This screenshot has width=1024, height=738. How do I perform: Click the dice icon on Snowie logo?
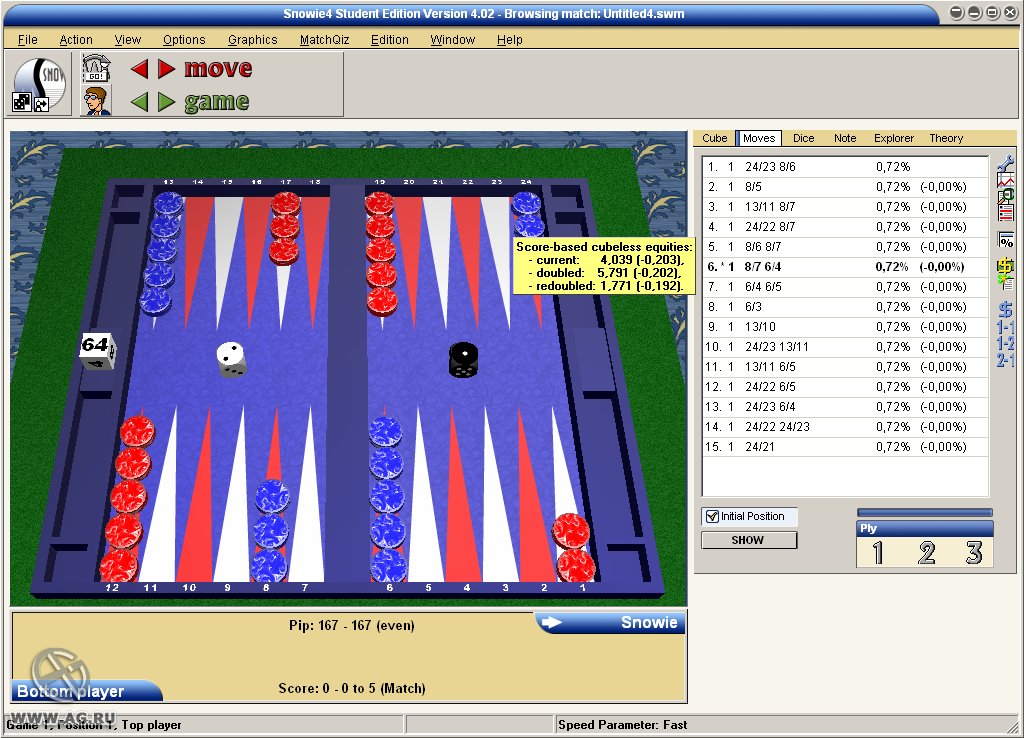(22, 103)
